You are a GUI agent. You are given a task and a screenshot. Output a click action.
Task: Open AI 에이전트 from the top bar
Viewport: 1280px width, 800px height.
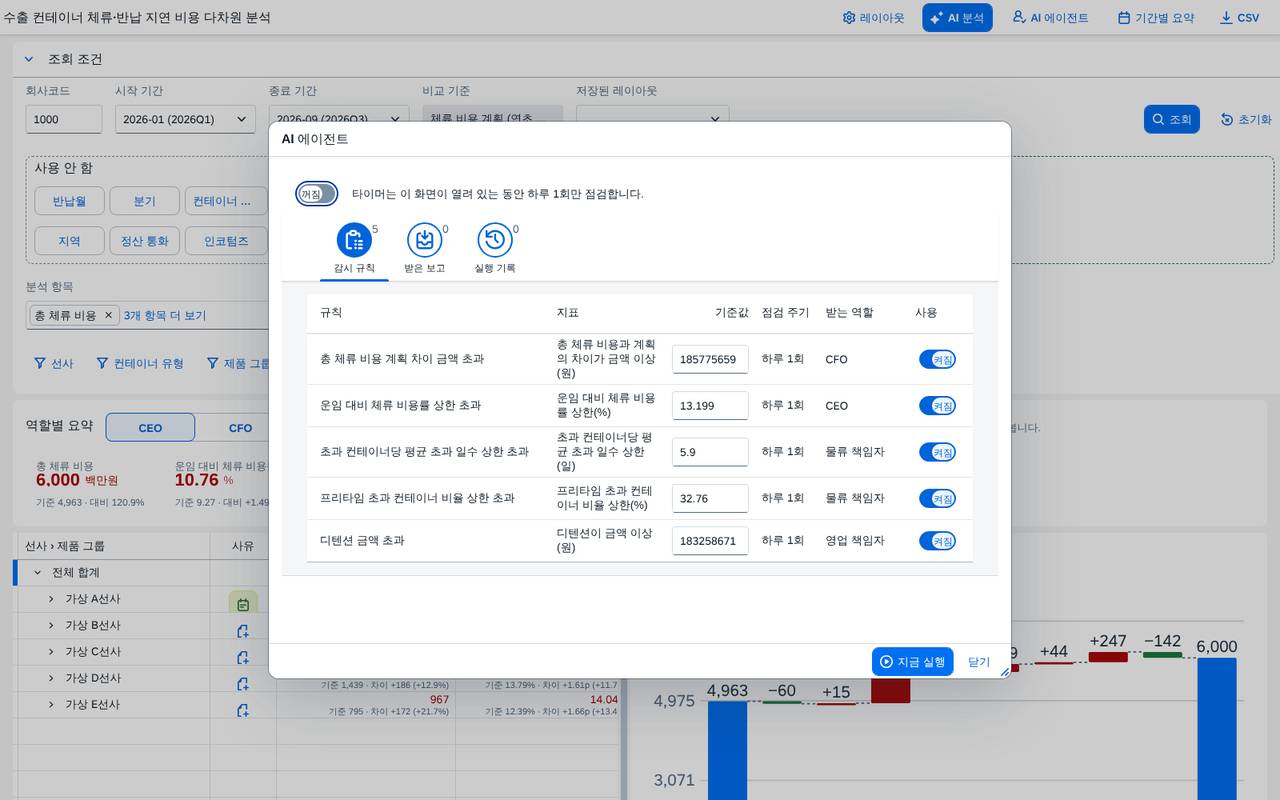(1050, 18)
